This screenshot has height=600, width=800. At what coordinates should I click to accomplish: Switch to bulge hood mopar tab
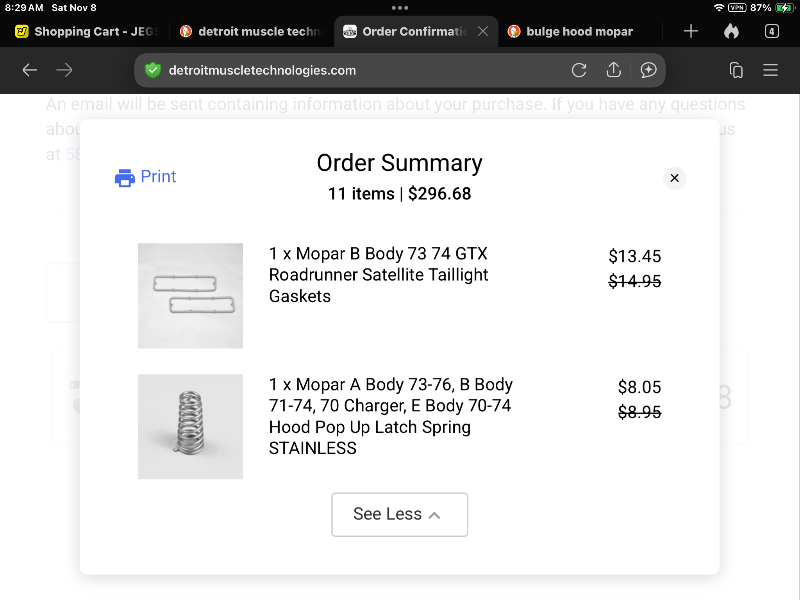click(580, 31)
